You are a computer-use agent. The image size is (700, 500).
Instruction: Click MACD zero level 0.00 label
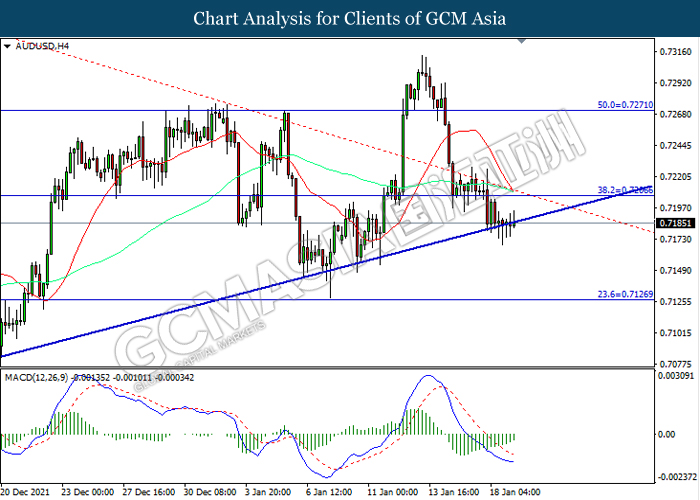tap(666, 434)
